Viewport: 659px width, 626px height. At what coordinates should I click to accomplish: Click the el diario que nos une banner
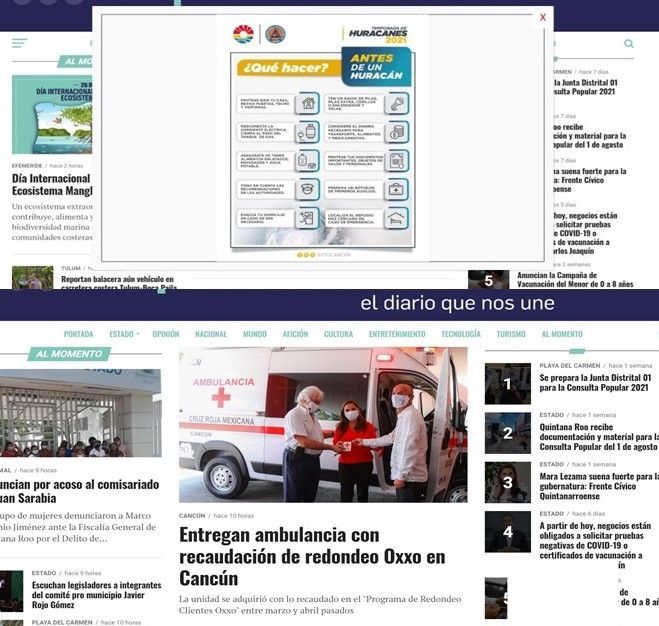pos(457,303)
